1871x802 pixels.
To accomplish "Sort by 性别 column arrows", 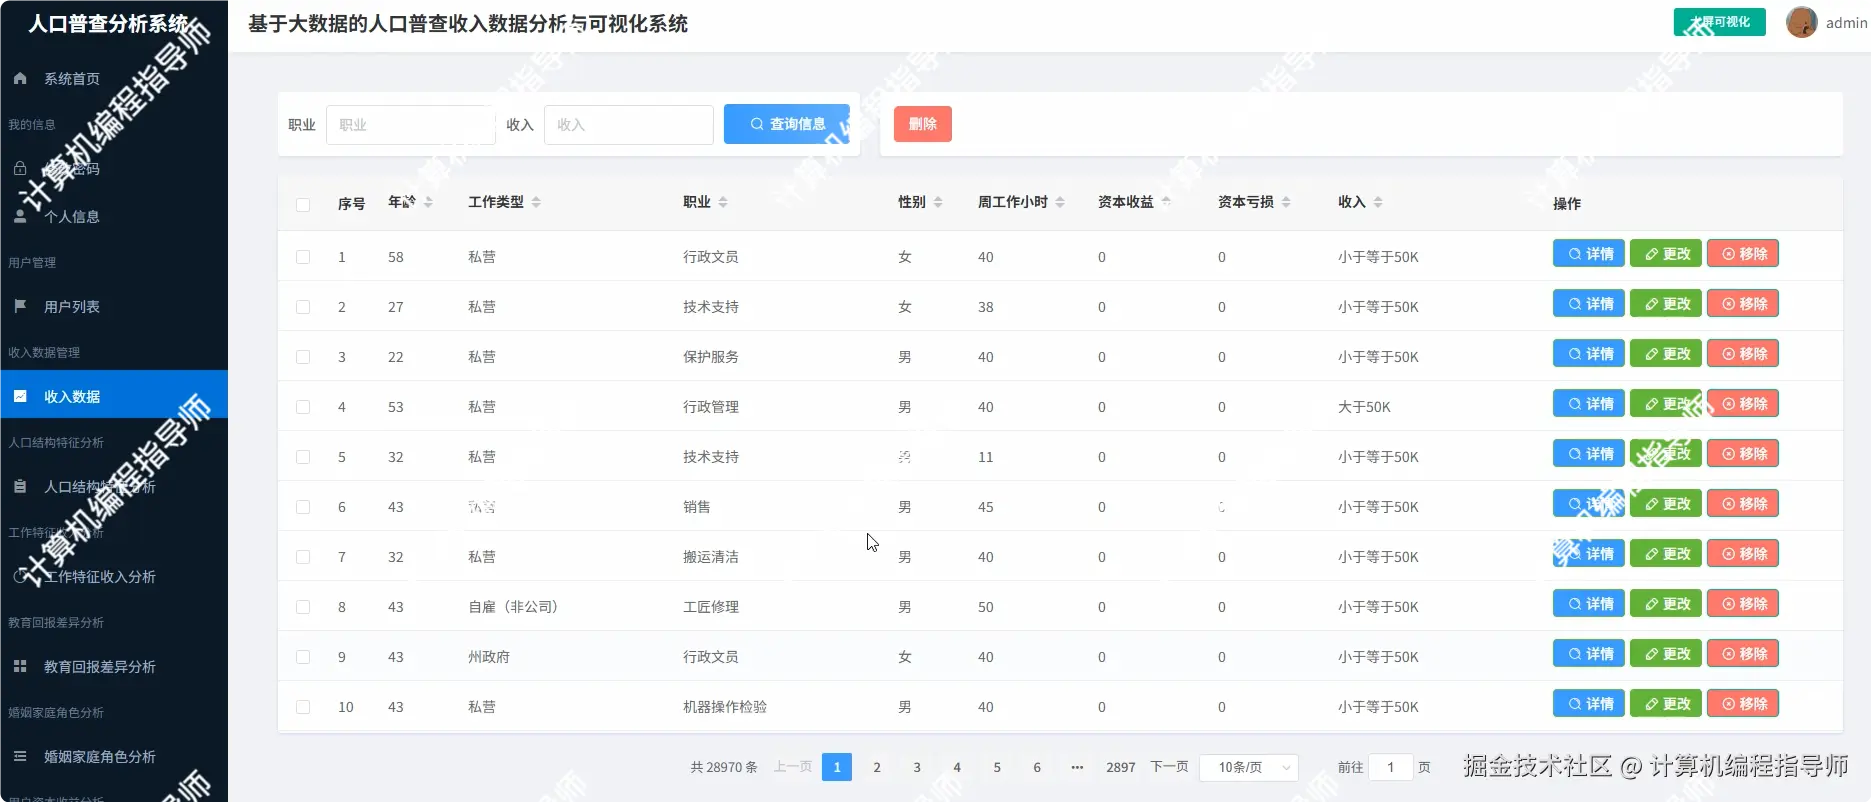I will pyautogui.click(x=938, y=202).
